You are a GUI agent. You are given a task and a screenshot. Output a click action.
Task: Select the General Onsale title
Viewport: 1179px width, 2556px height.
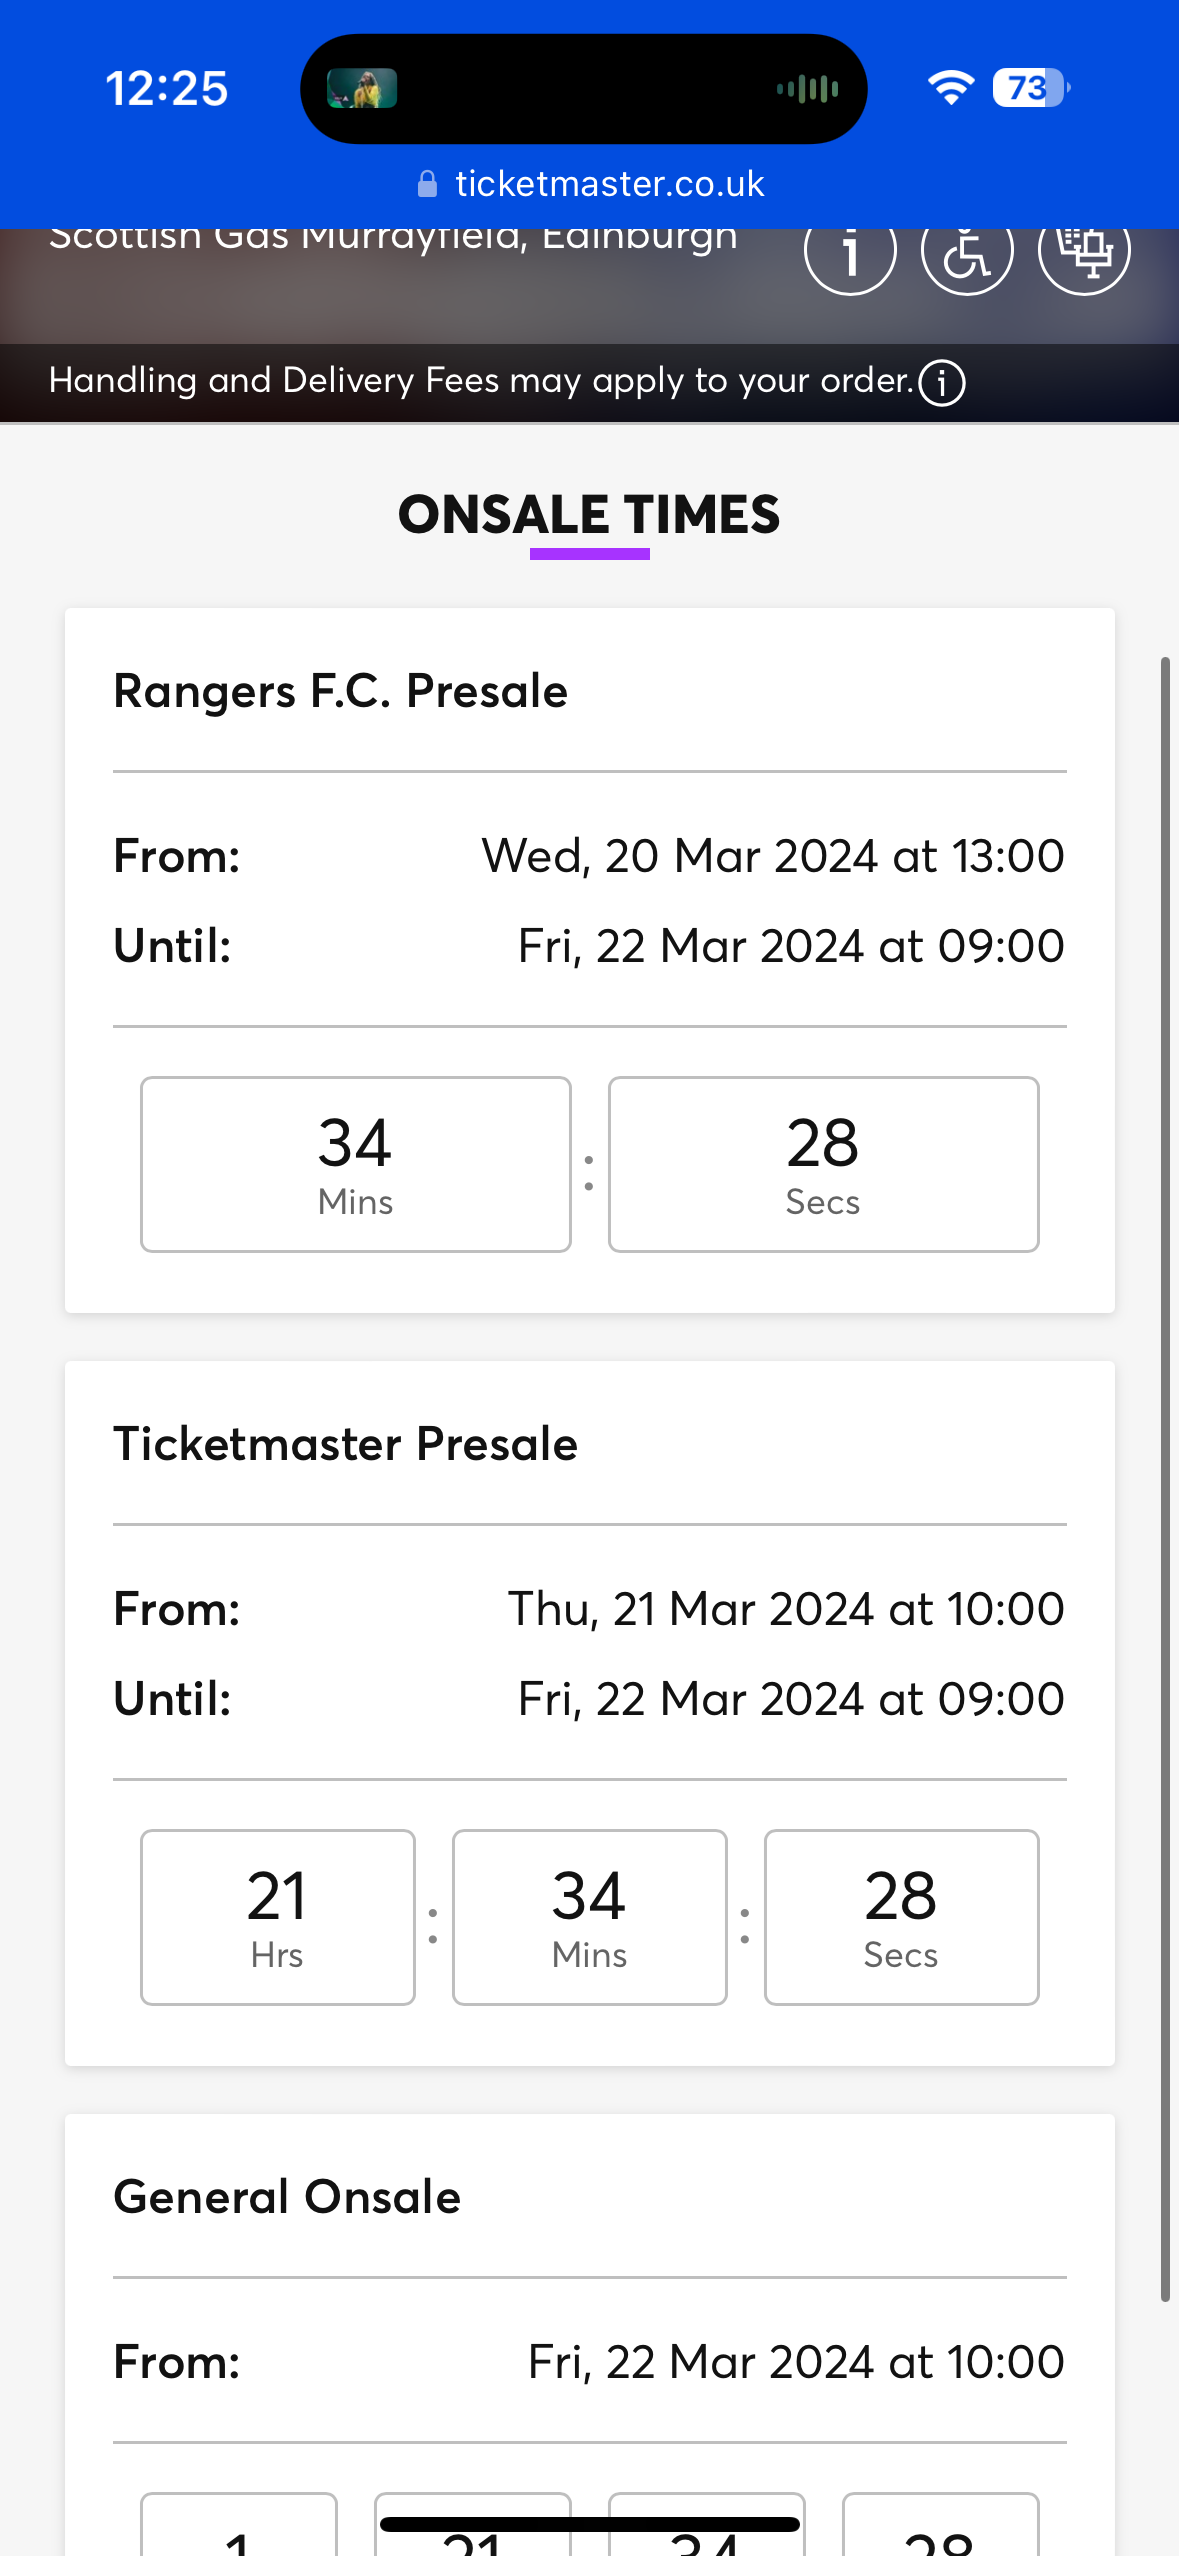coord(287,2197)
